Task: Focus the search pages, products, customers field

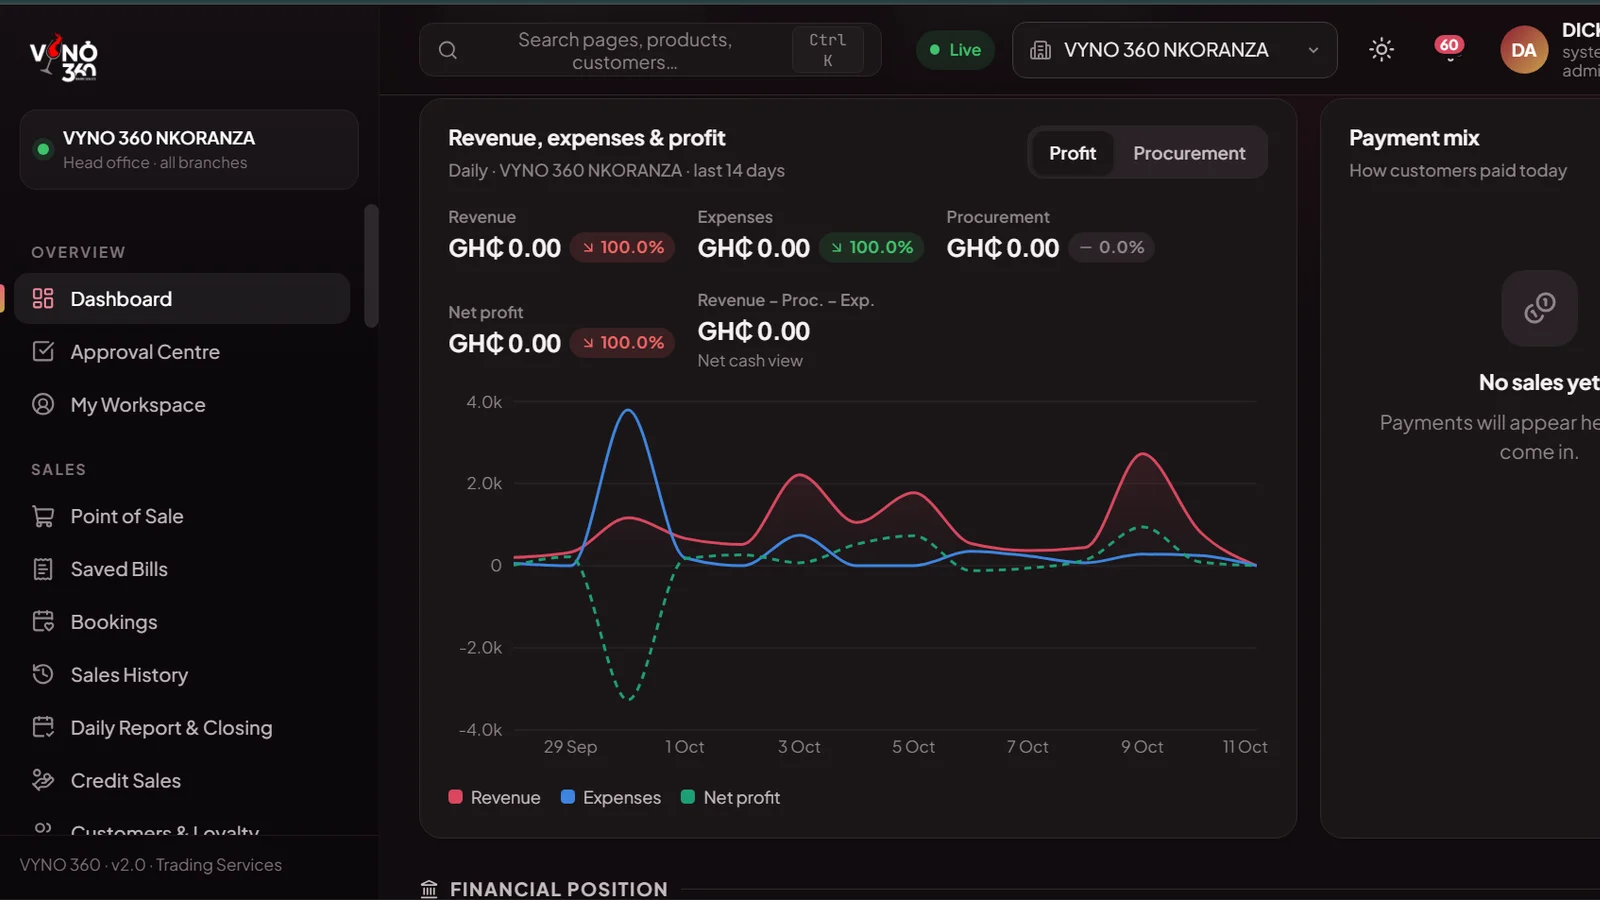Action: coord(650,50)
